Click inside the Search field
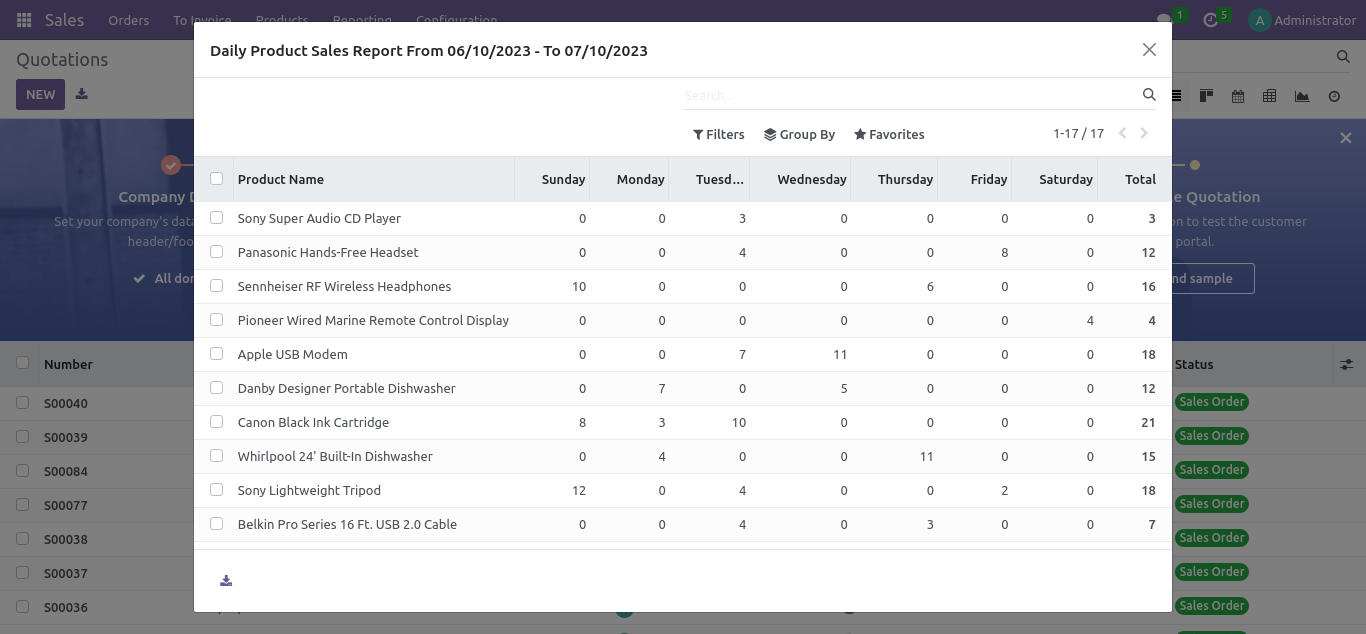1366x634 pixels. pyautogui.click(x=900, y=95)
